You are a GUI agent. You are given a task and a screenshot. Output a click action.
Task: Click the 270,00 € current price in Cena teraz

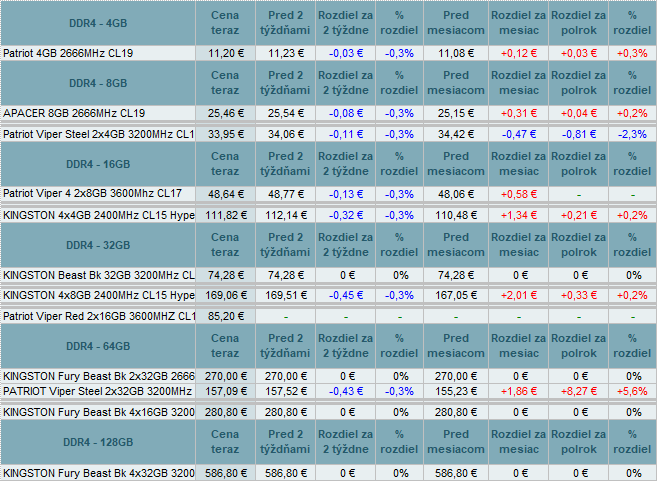[226, 376]
